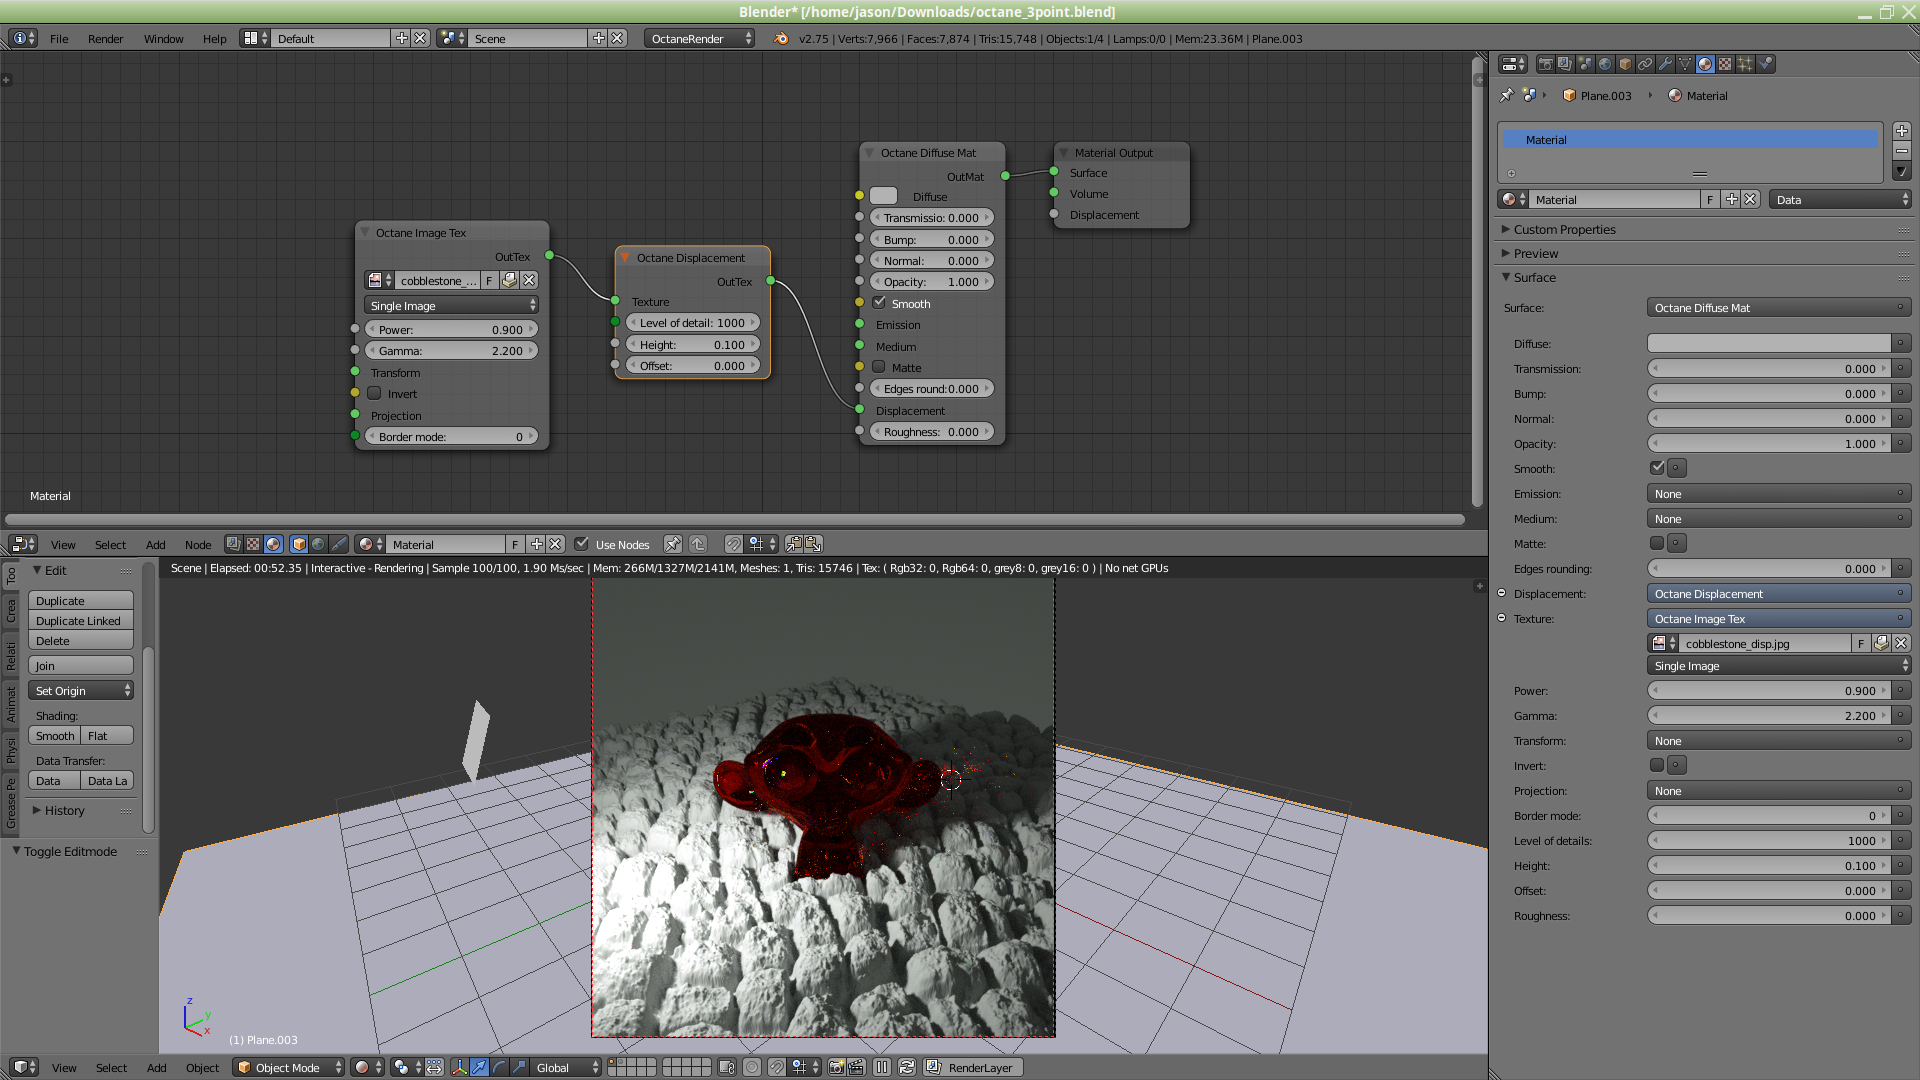Click the Duplicate Linked button
Screen dimensions: 1920x1080
tap(79, 620)
